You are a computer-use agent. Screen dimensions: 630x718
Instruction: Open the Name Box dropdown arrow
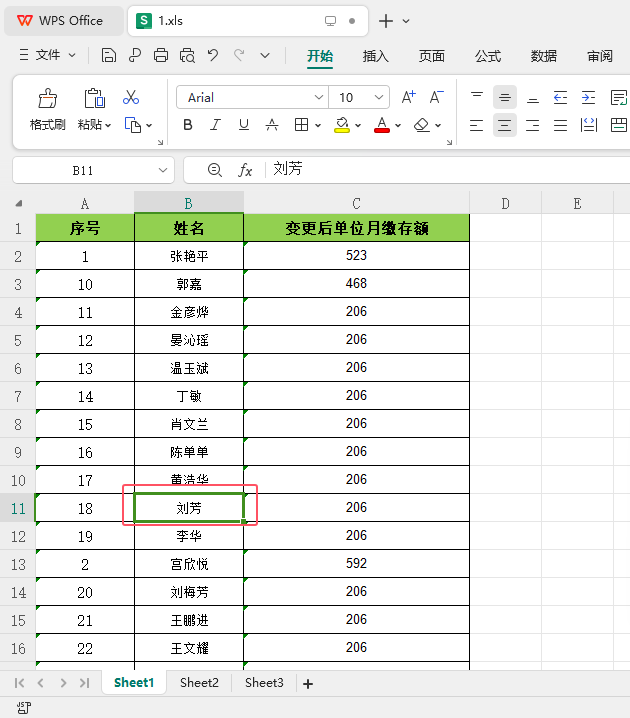click(x=163, y=170)
